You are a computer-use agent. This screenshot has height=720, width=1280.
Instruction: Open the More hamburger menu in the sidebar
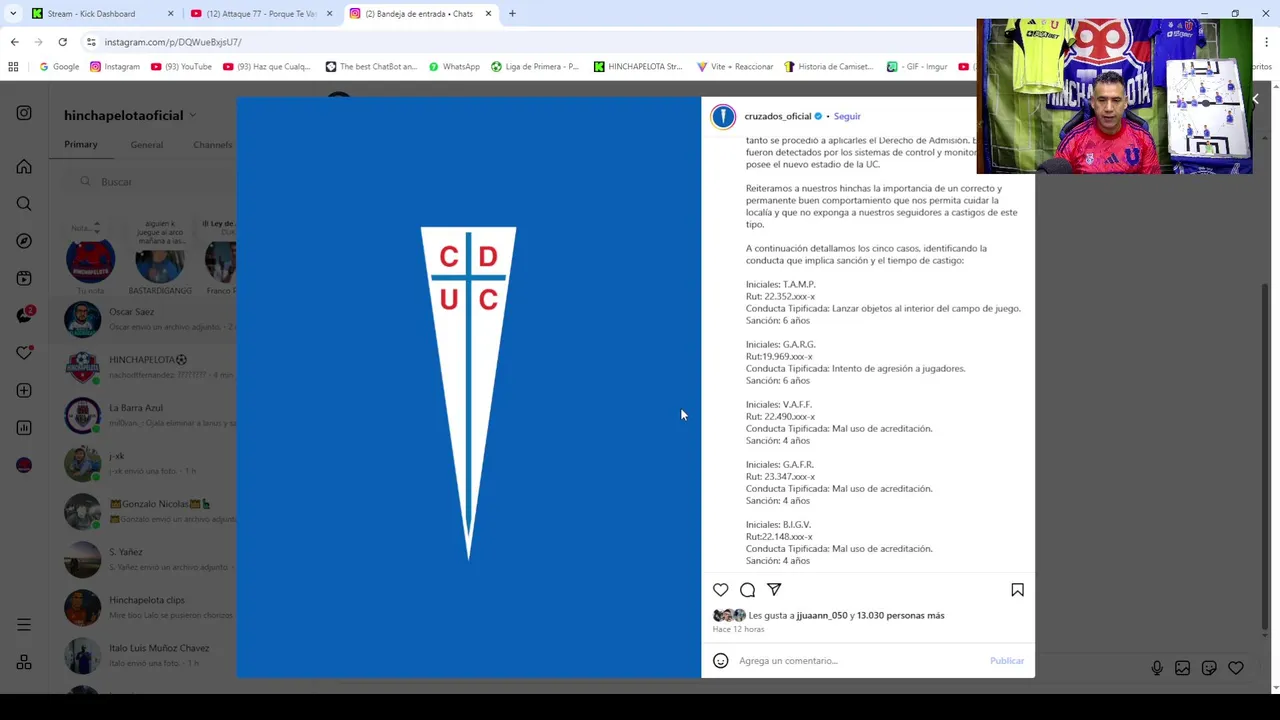tap(24, 625)
